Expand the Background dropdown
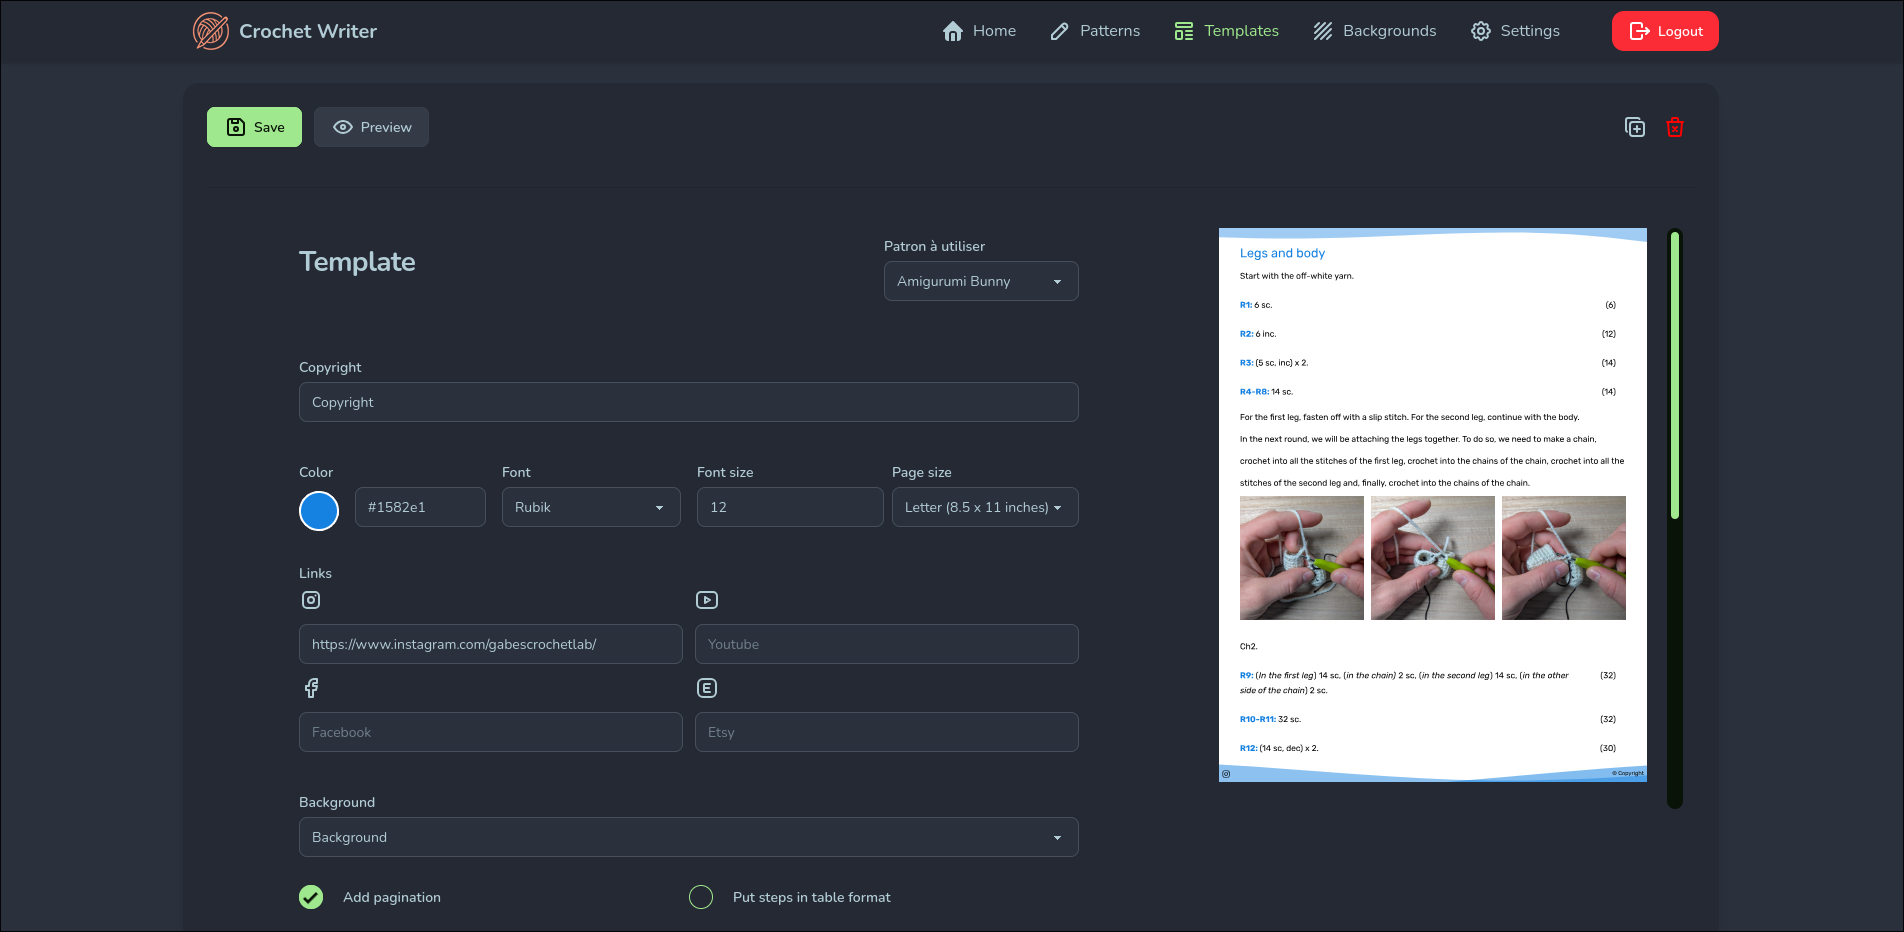This screenshot has height=932, width=1904. [689, 837]
